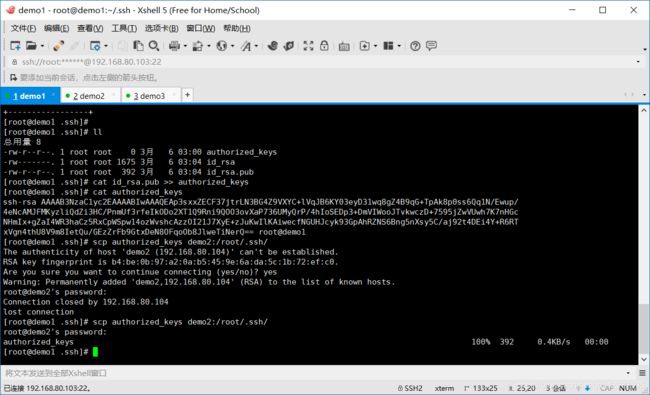Click the compose bar menu icon at bottom right
This screenshot has width=650, height=395.
tap(642, 373)
